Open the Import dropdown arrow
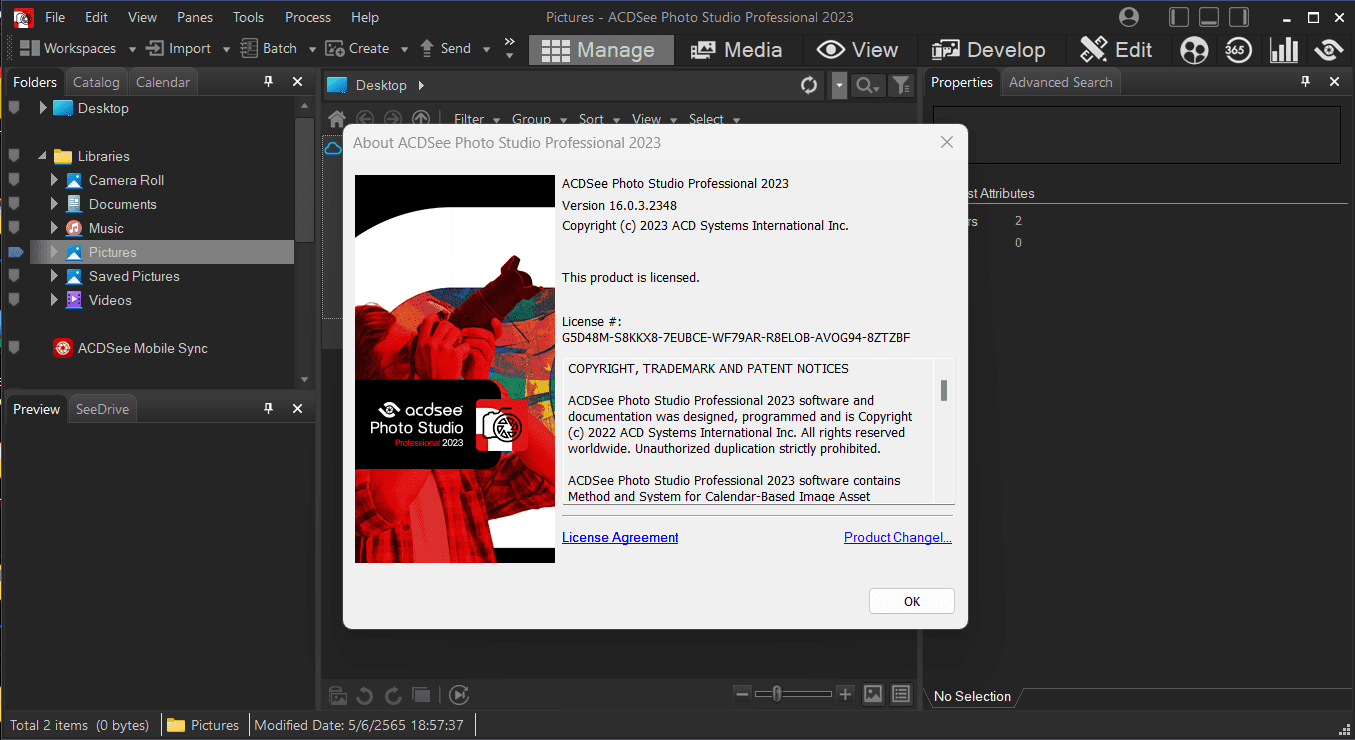1355x740 pixels. pyautogui.click(x=226, y=49)
